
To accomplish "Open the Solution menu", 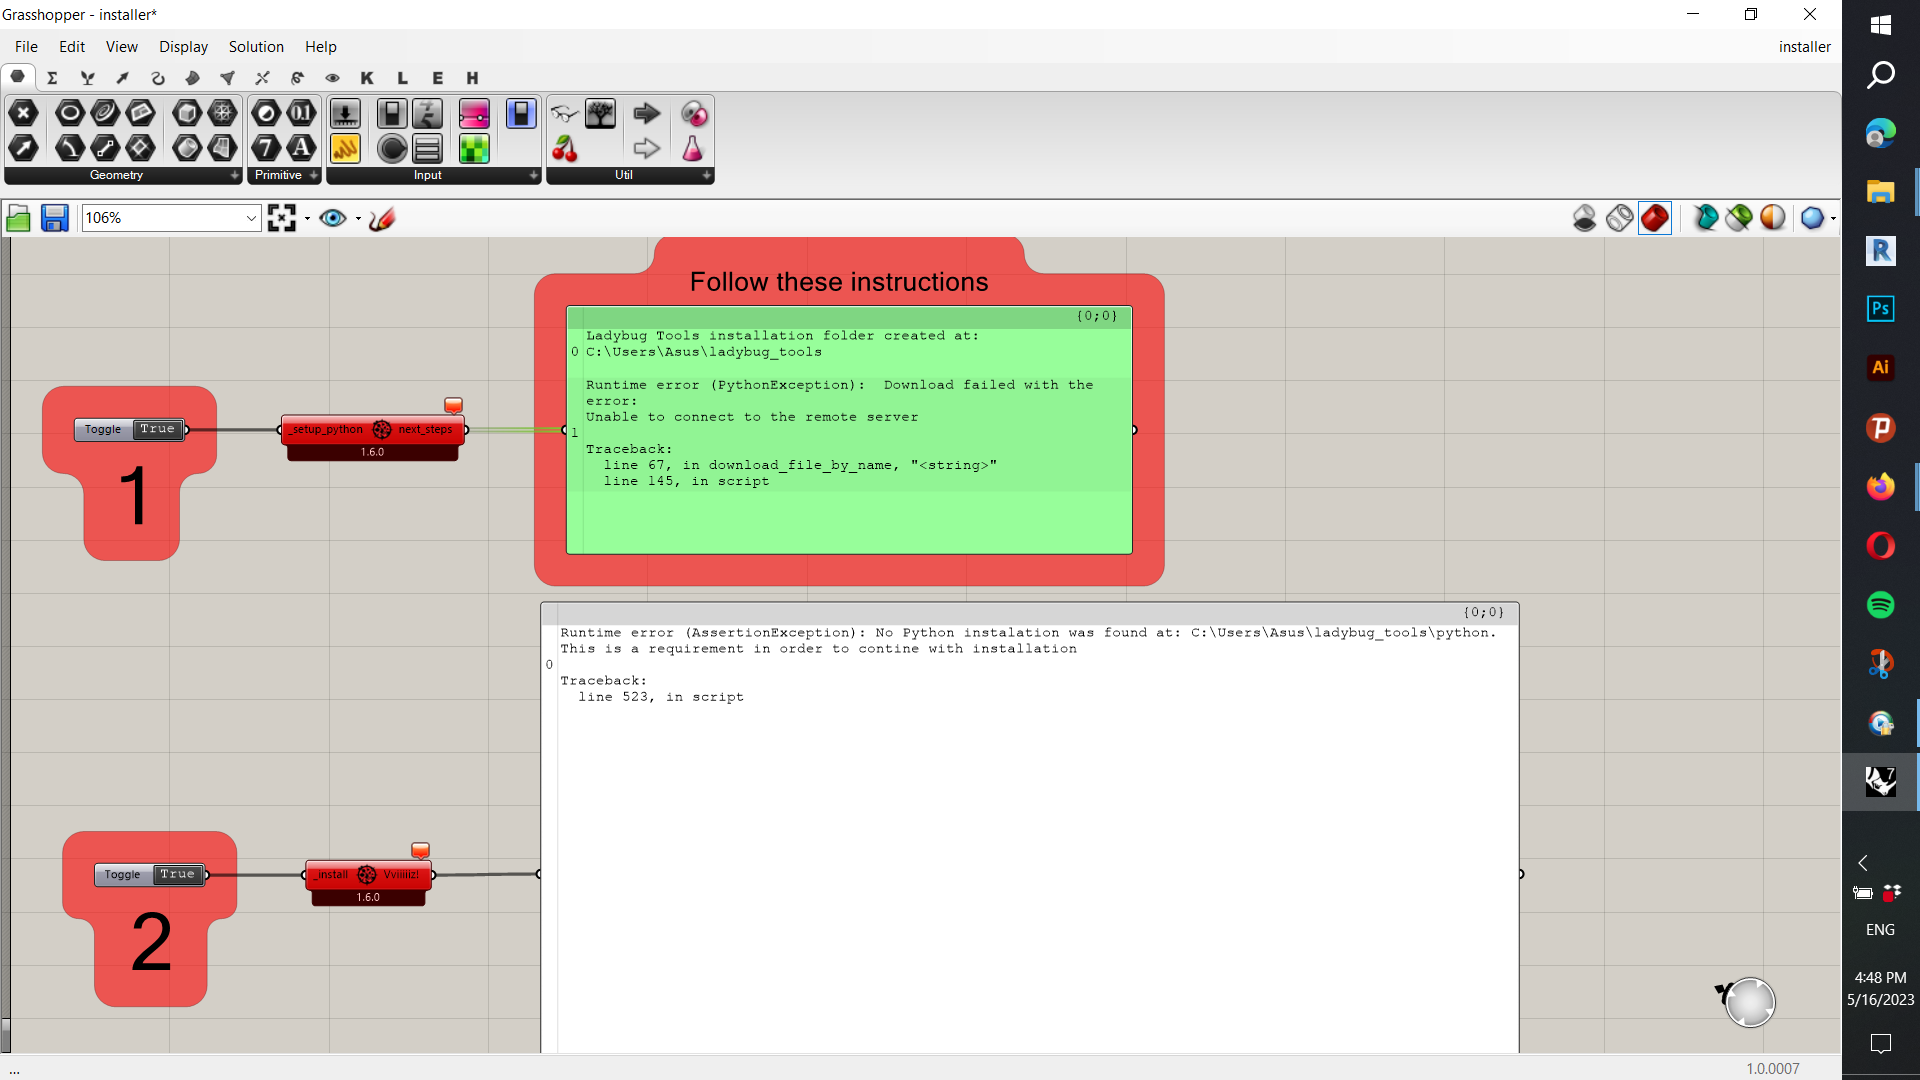I will (256, 47).
